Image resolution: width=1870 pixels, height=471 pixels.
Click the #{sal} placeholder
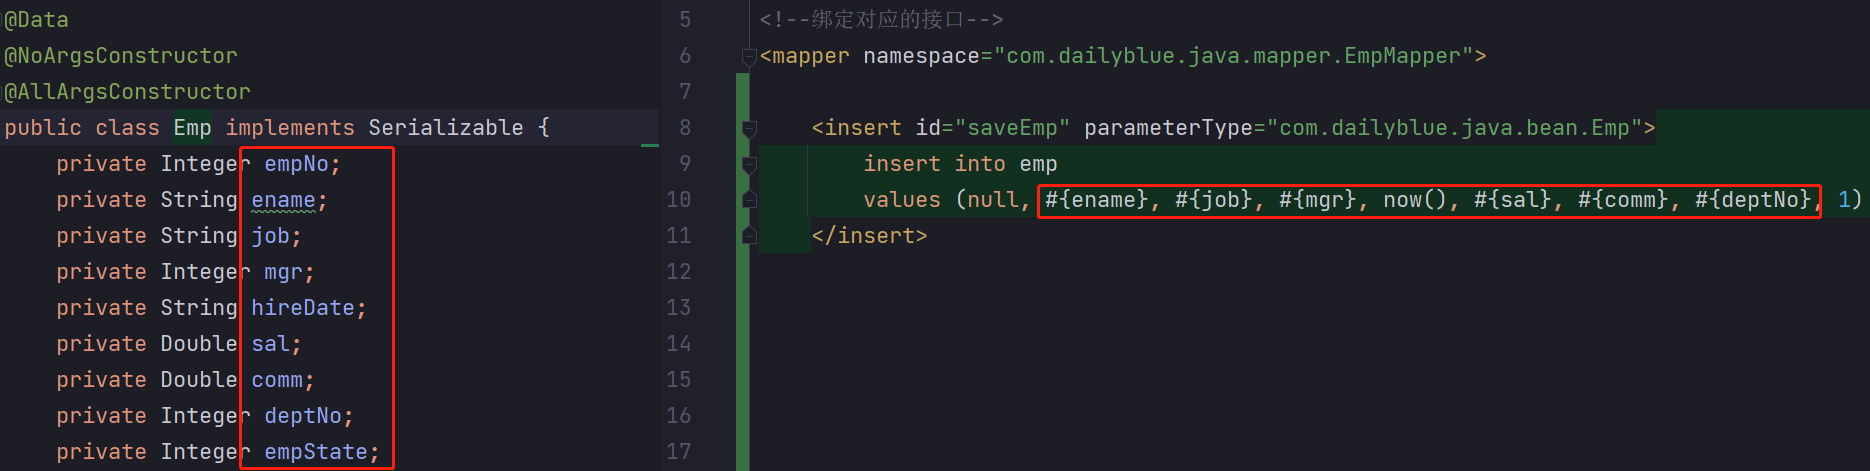coord(1513,200)
